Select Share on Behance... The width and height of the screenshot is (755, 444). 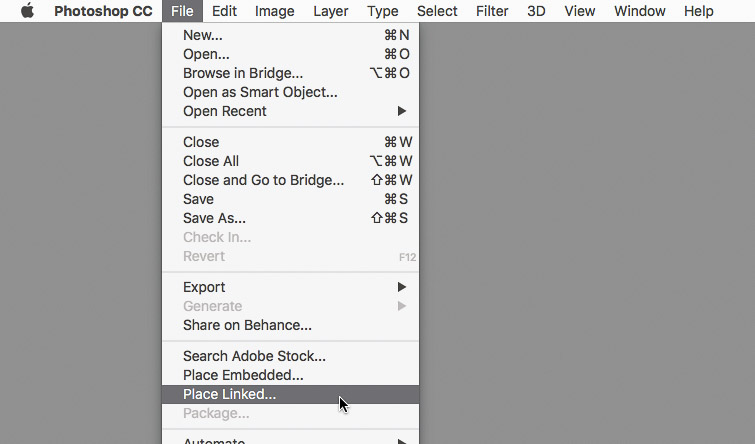291,325
